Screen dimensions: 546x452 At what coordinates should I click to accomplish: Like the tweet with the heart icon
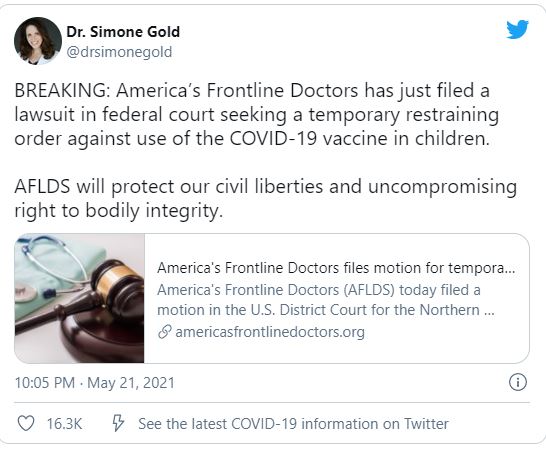coord(26,423)
